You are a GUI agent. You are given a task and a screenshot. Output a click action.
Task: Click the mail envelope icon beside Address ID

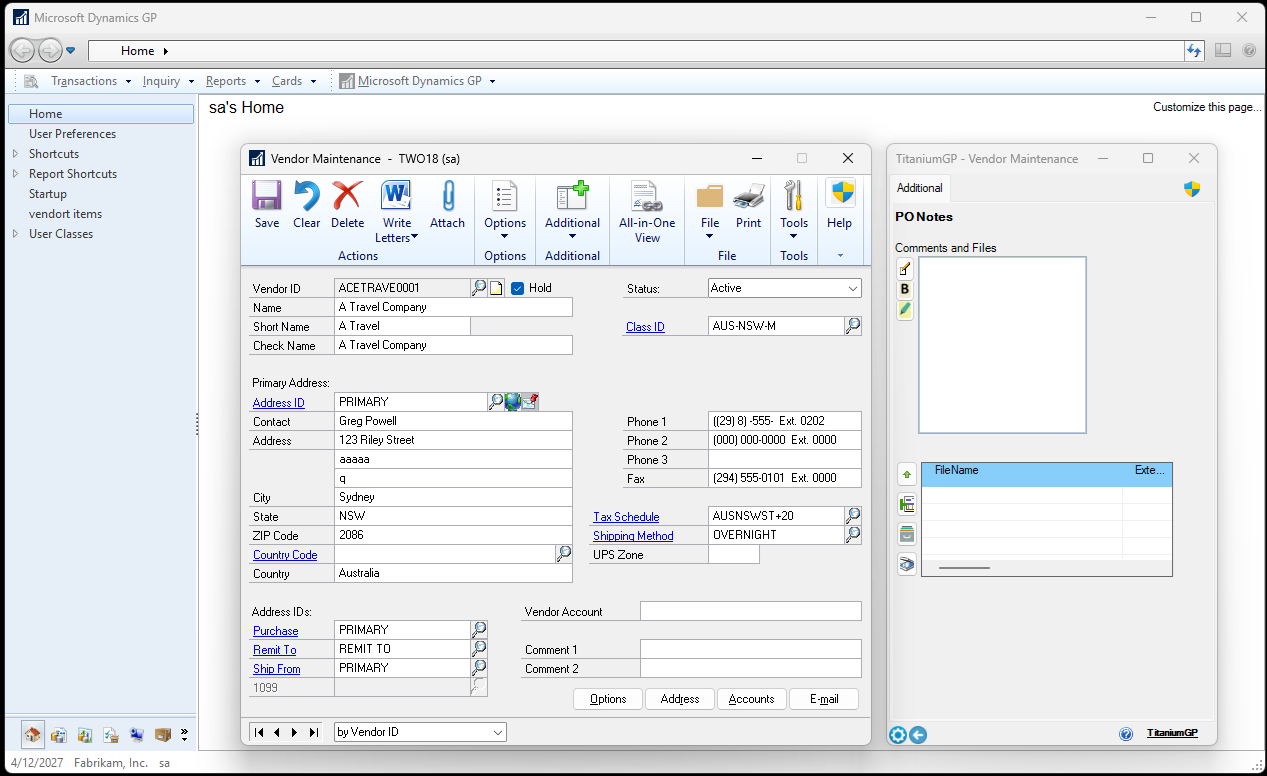tap(530, 402)
